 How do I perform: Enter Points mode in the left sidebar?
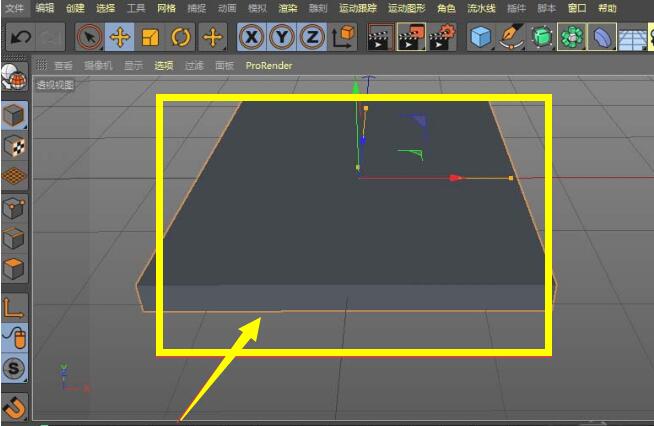tap(14, 207)
